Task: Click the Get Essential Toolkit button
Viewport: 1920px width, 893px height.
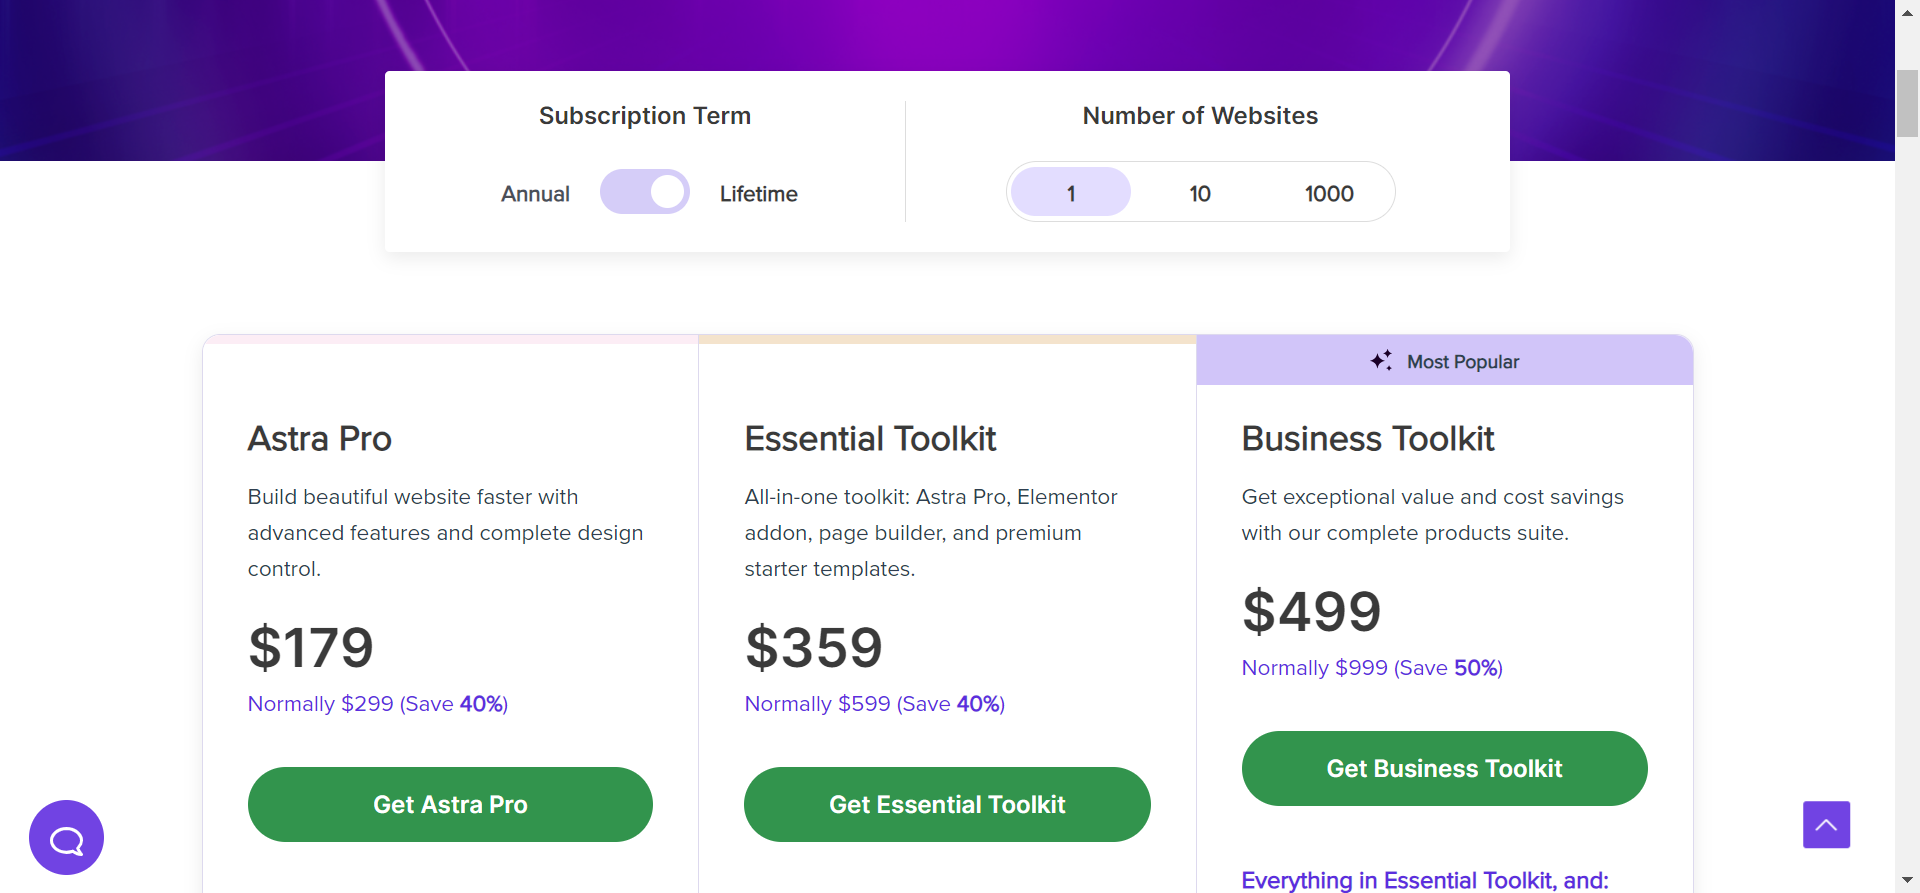Action: click(x=947, y=804)
